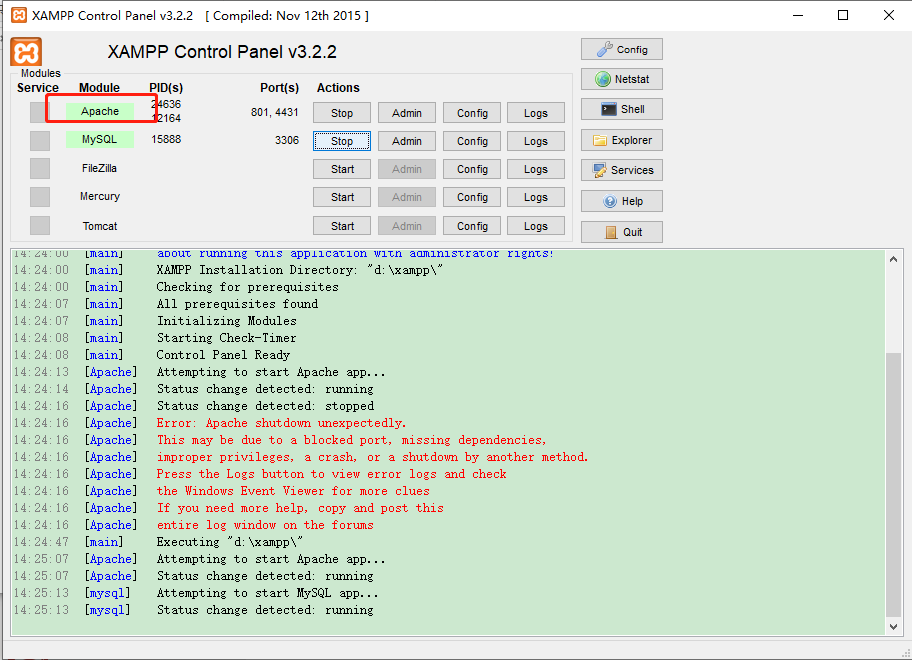Image resolution: width=912 pixels, height=660 pixels.
Task: Open the FileZilla Logs menu
Action: 536,169
